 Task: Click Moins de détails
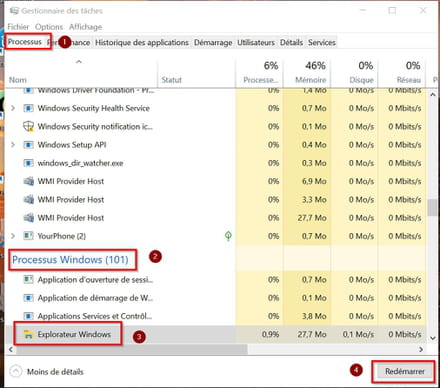coord(55,372)
